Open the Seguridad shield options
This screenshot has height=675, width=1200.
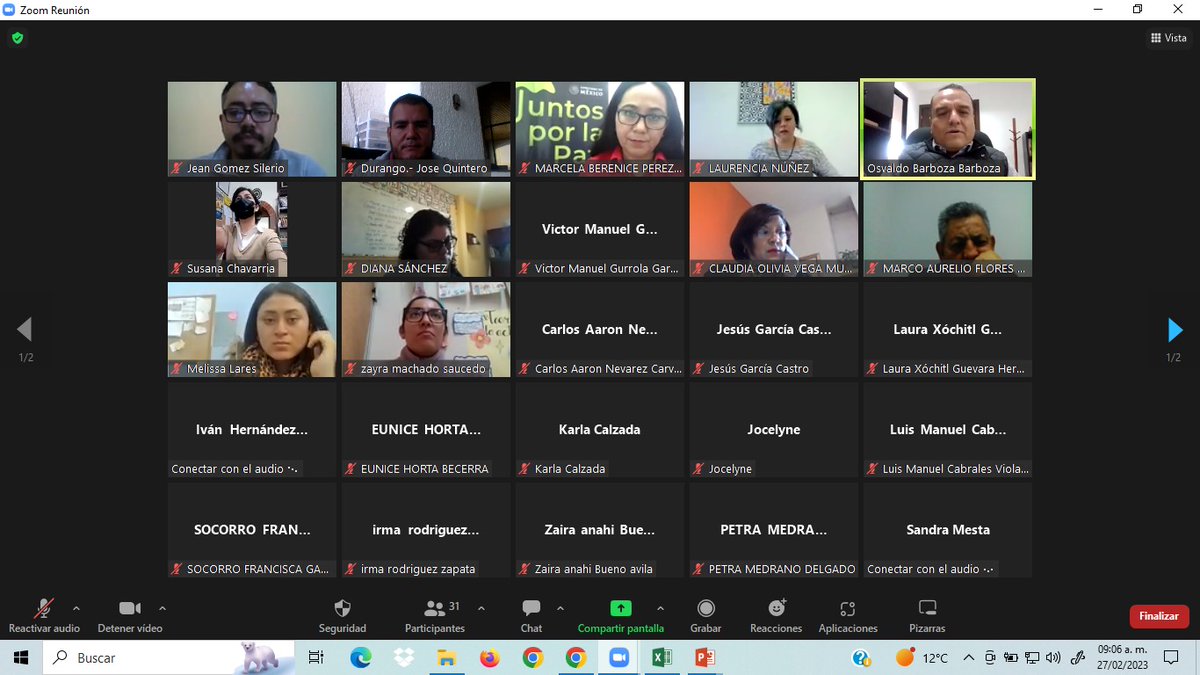342,616
